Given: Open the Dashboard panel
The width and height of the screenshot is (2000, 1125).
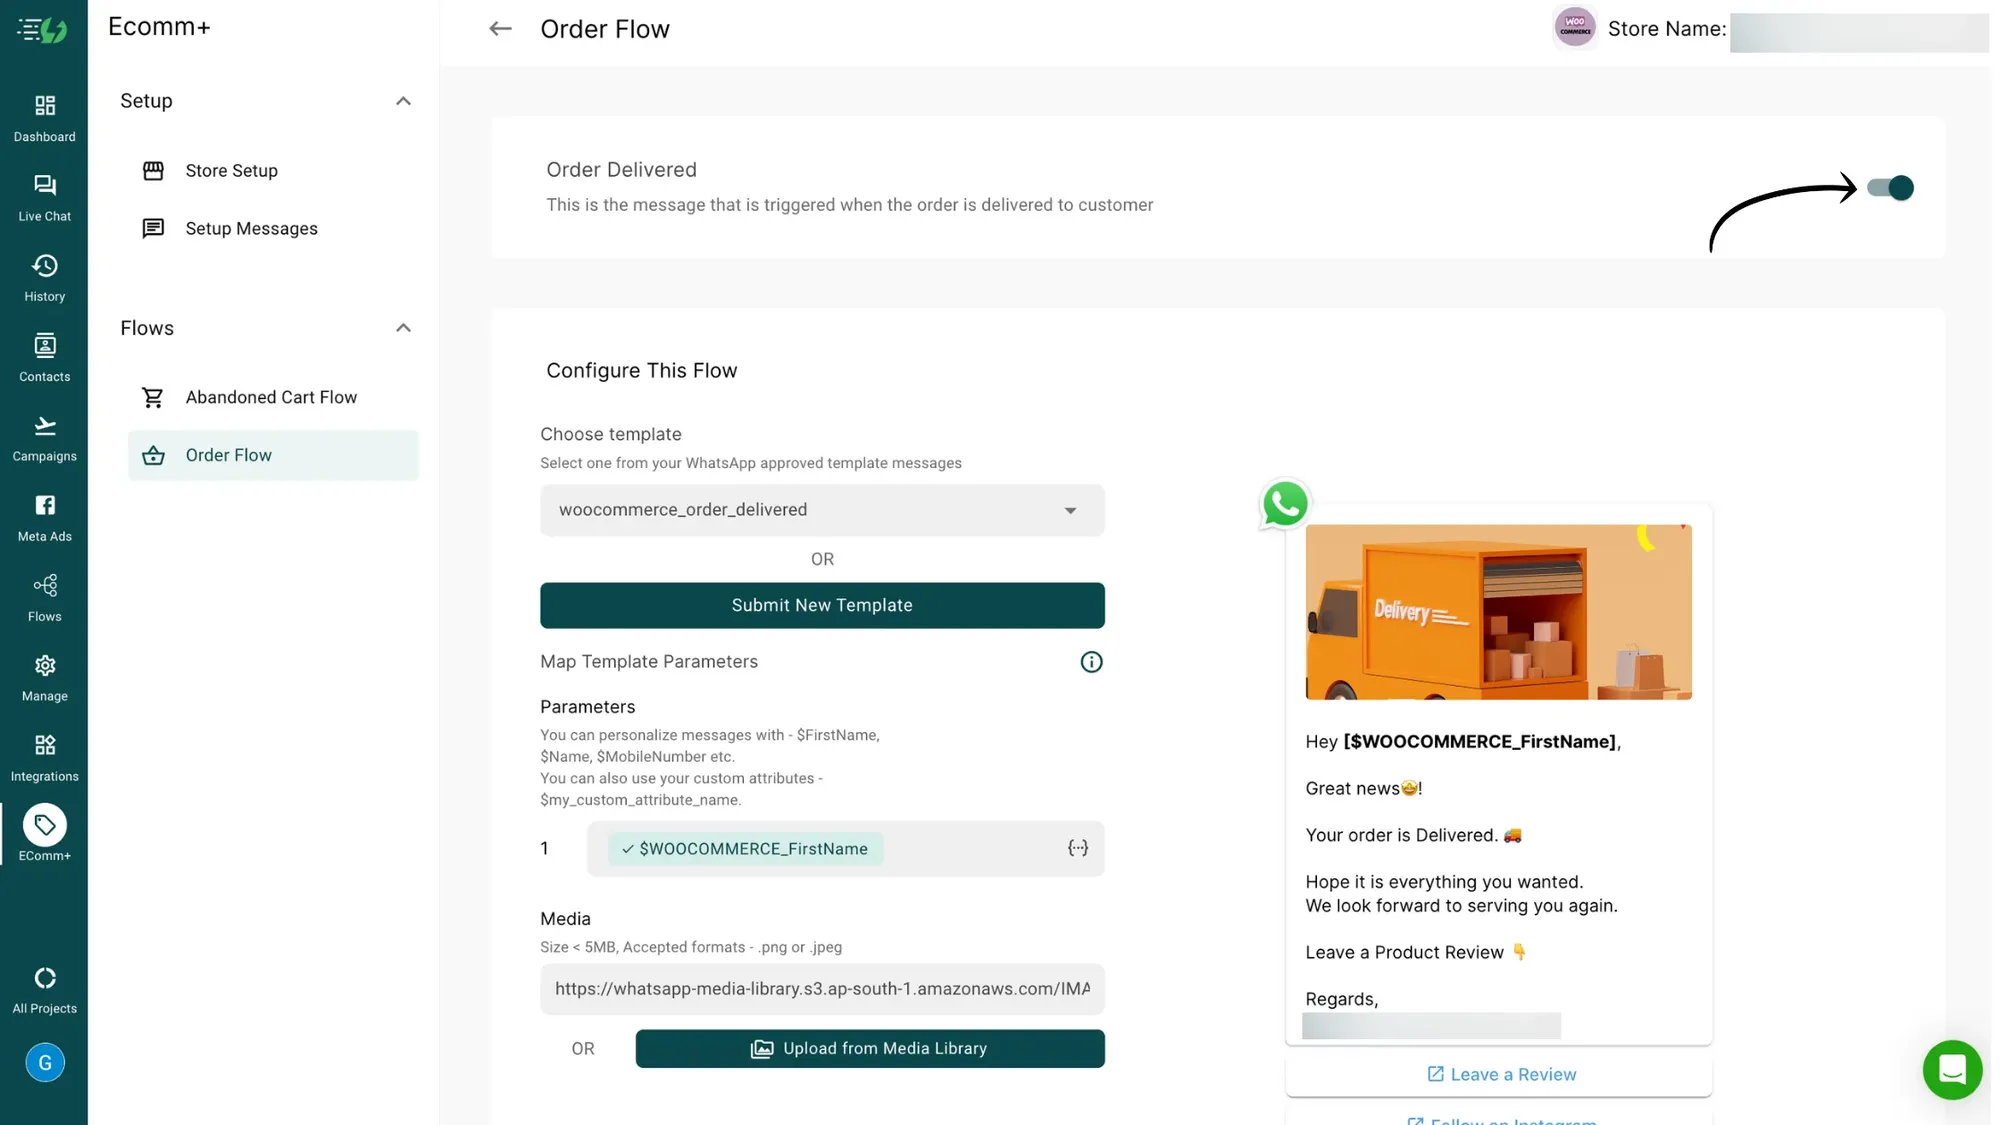Looking at the screenshot, I should coord(44,115).
